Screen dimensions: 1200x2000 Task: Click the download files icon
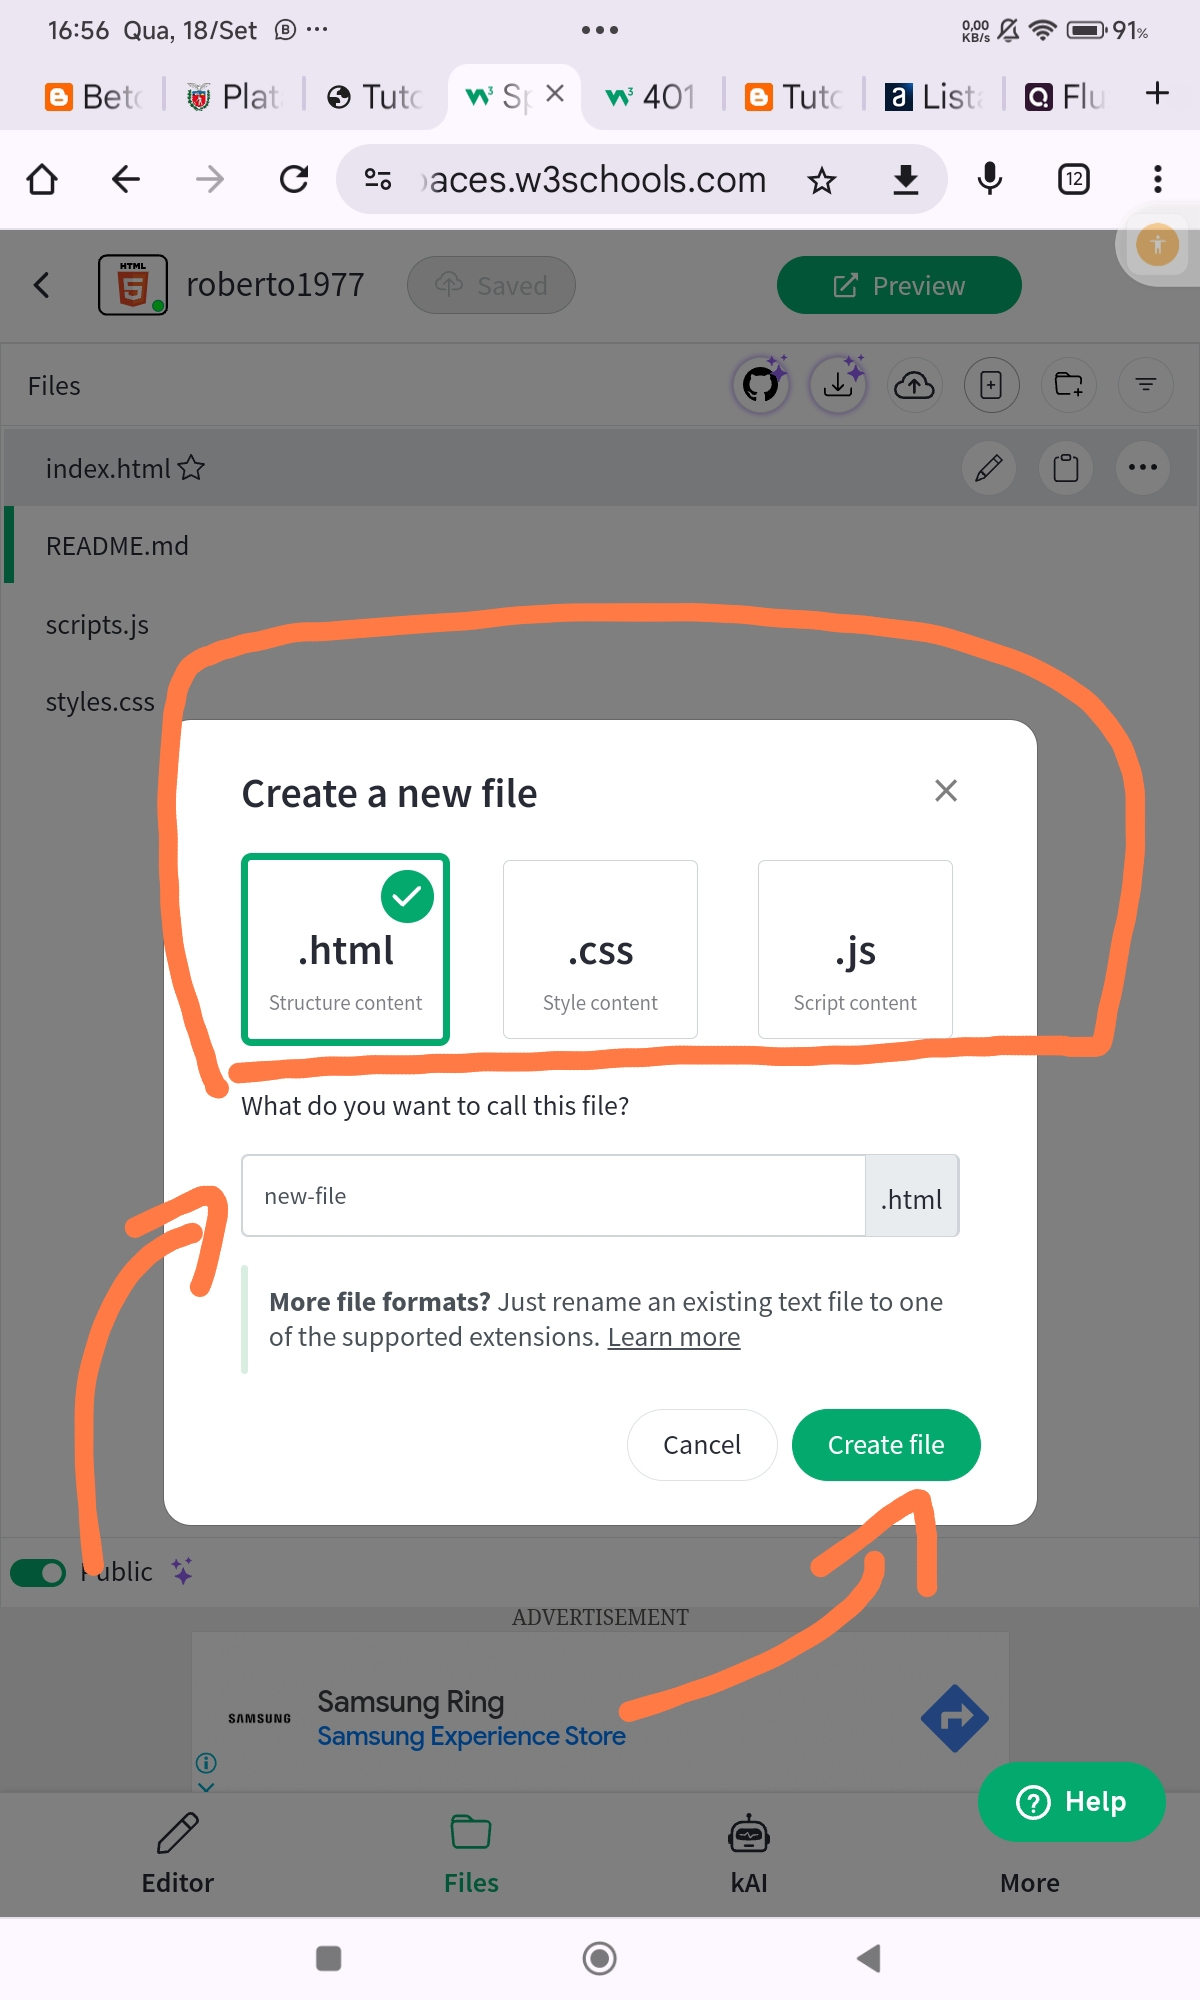point(838,385)
